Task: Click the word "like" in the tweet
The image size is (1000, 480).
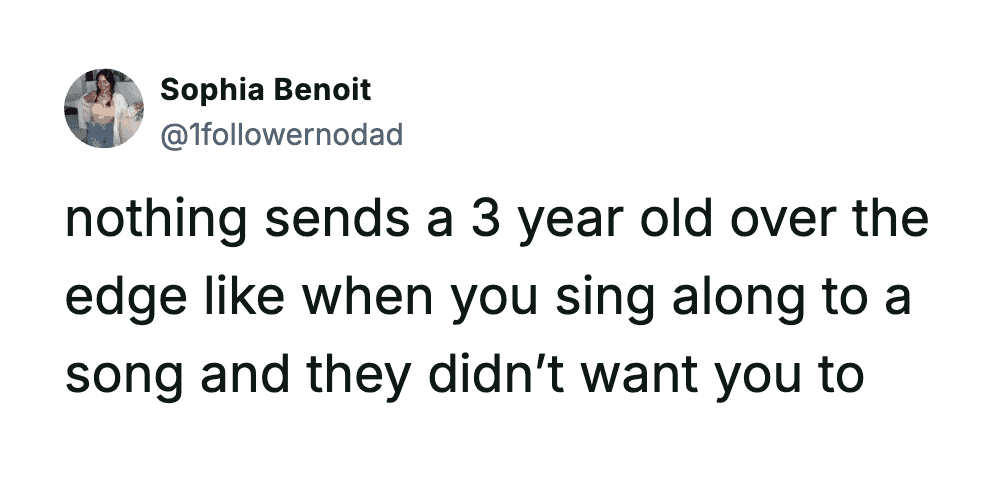Action: point(235,299)
